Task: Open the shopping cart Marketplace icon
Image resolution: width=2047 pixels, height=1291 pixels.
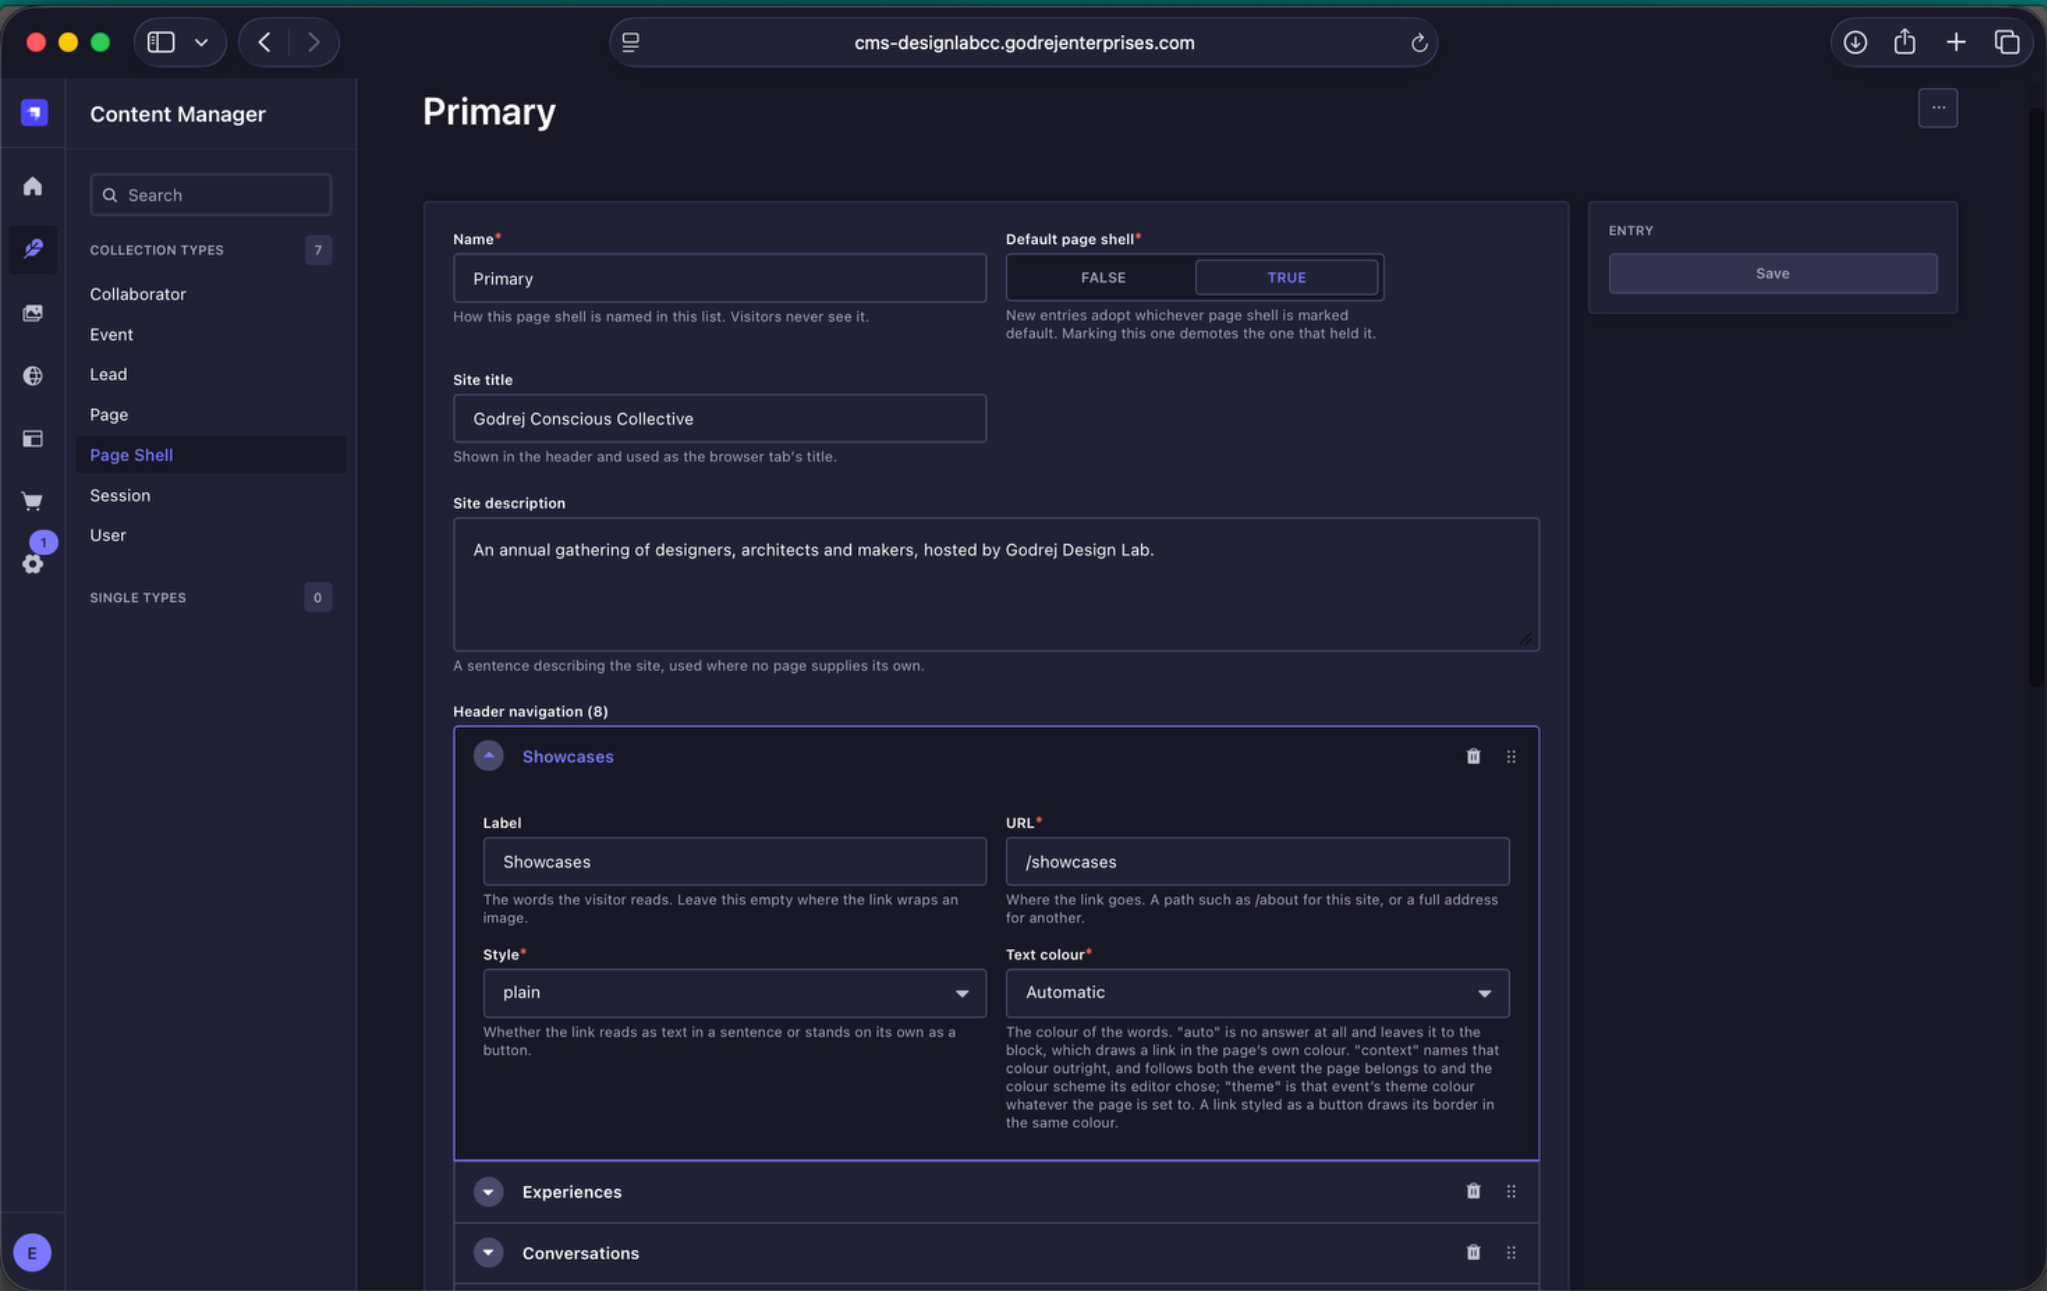Action: (x=33, y=501)
